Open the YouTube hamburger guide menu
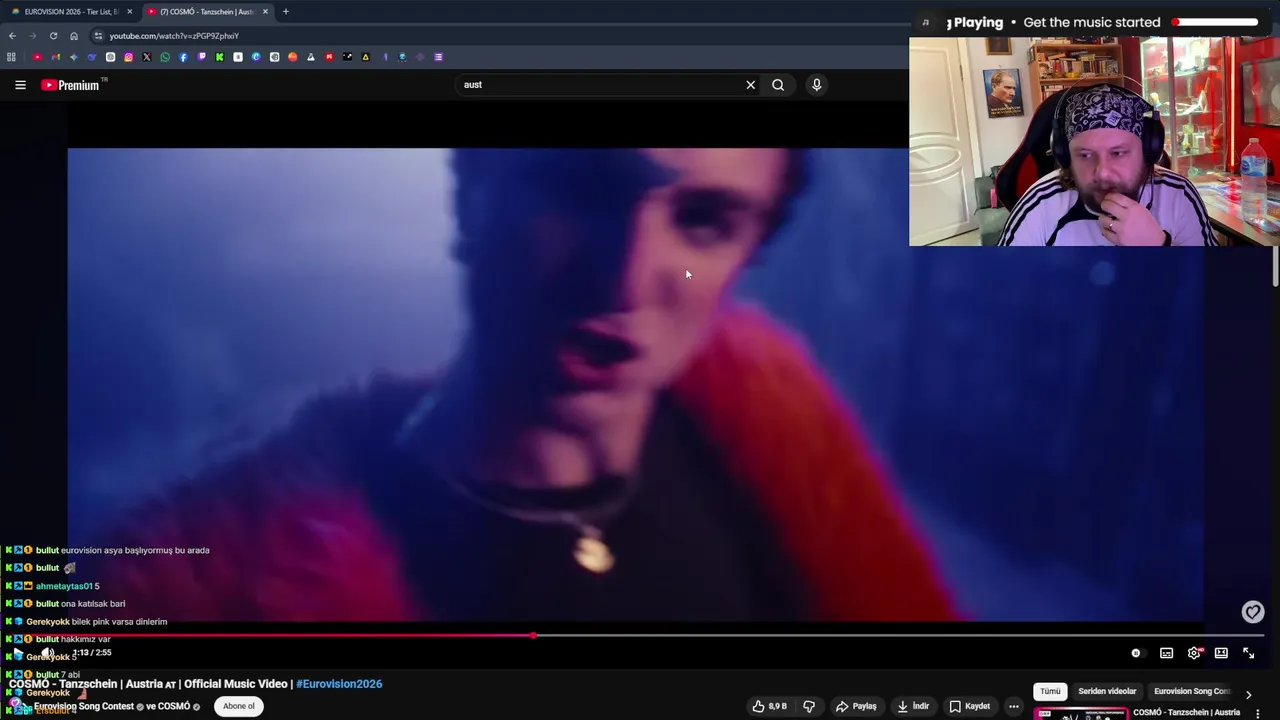This screenshot has width=1280, height=720. pyautogui.click(x=20, y=85)
